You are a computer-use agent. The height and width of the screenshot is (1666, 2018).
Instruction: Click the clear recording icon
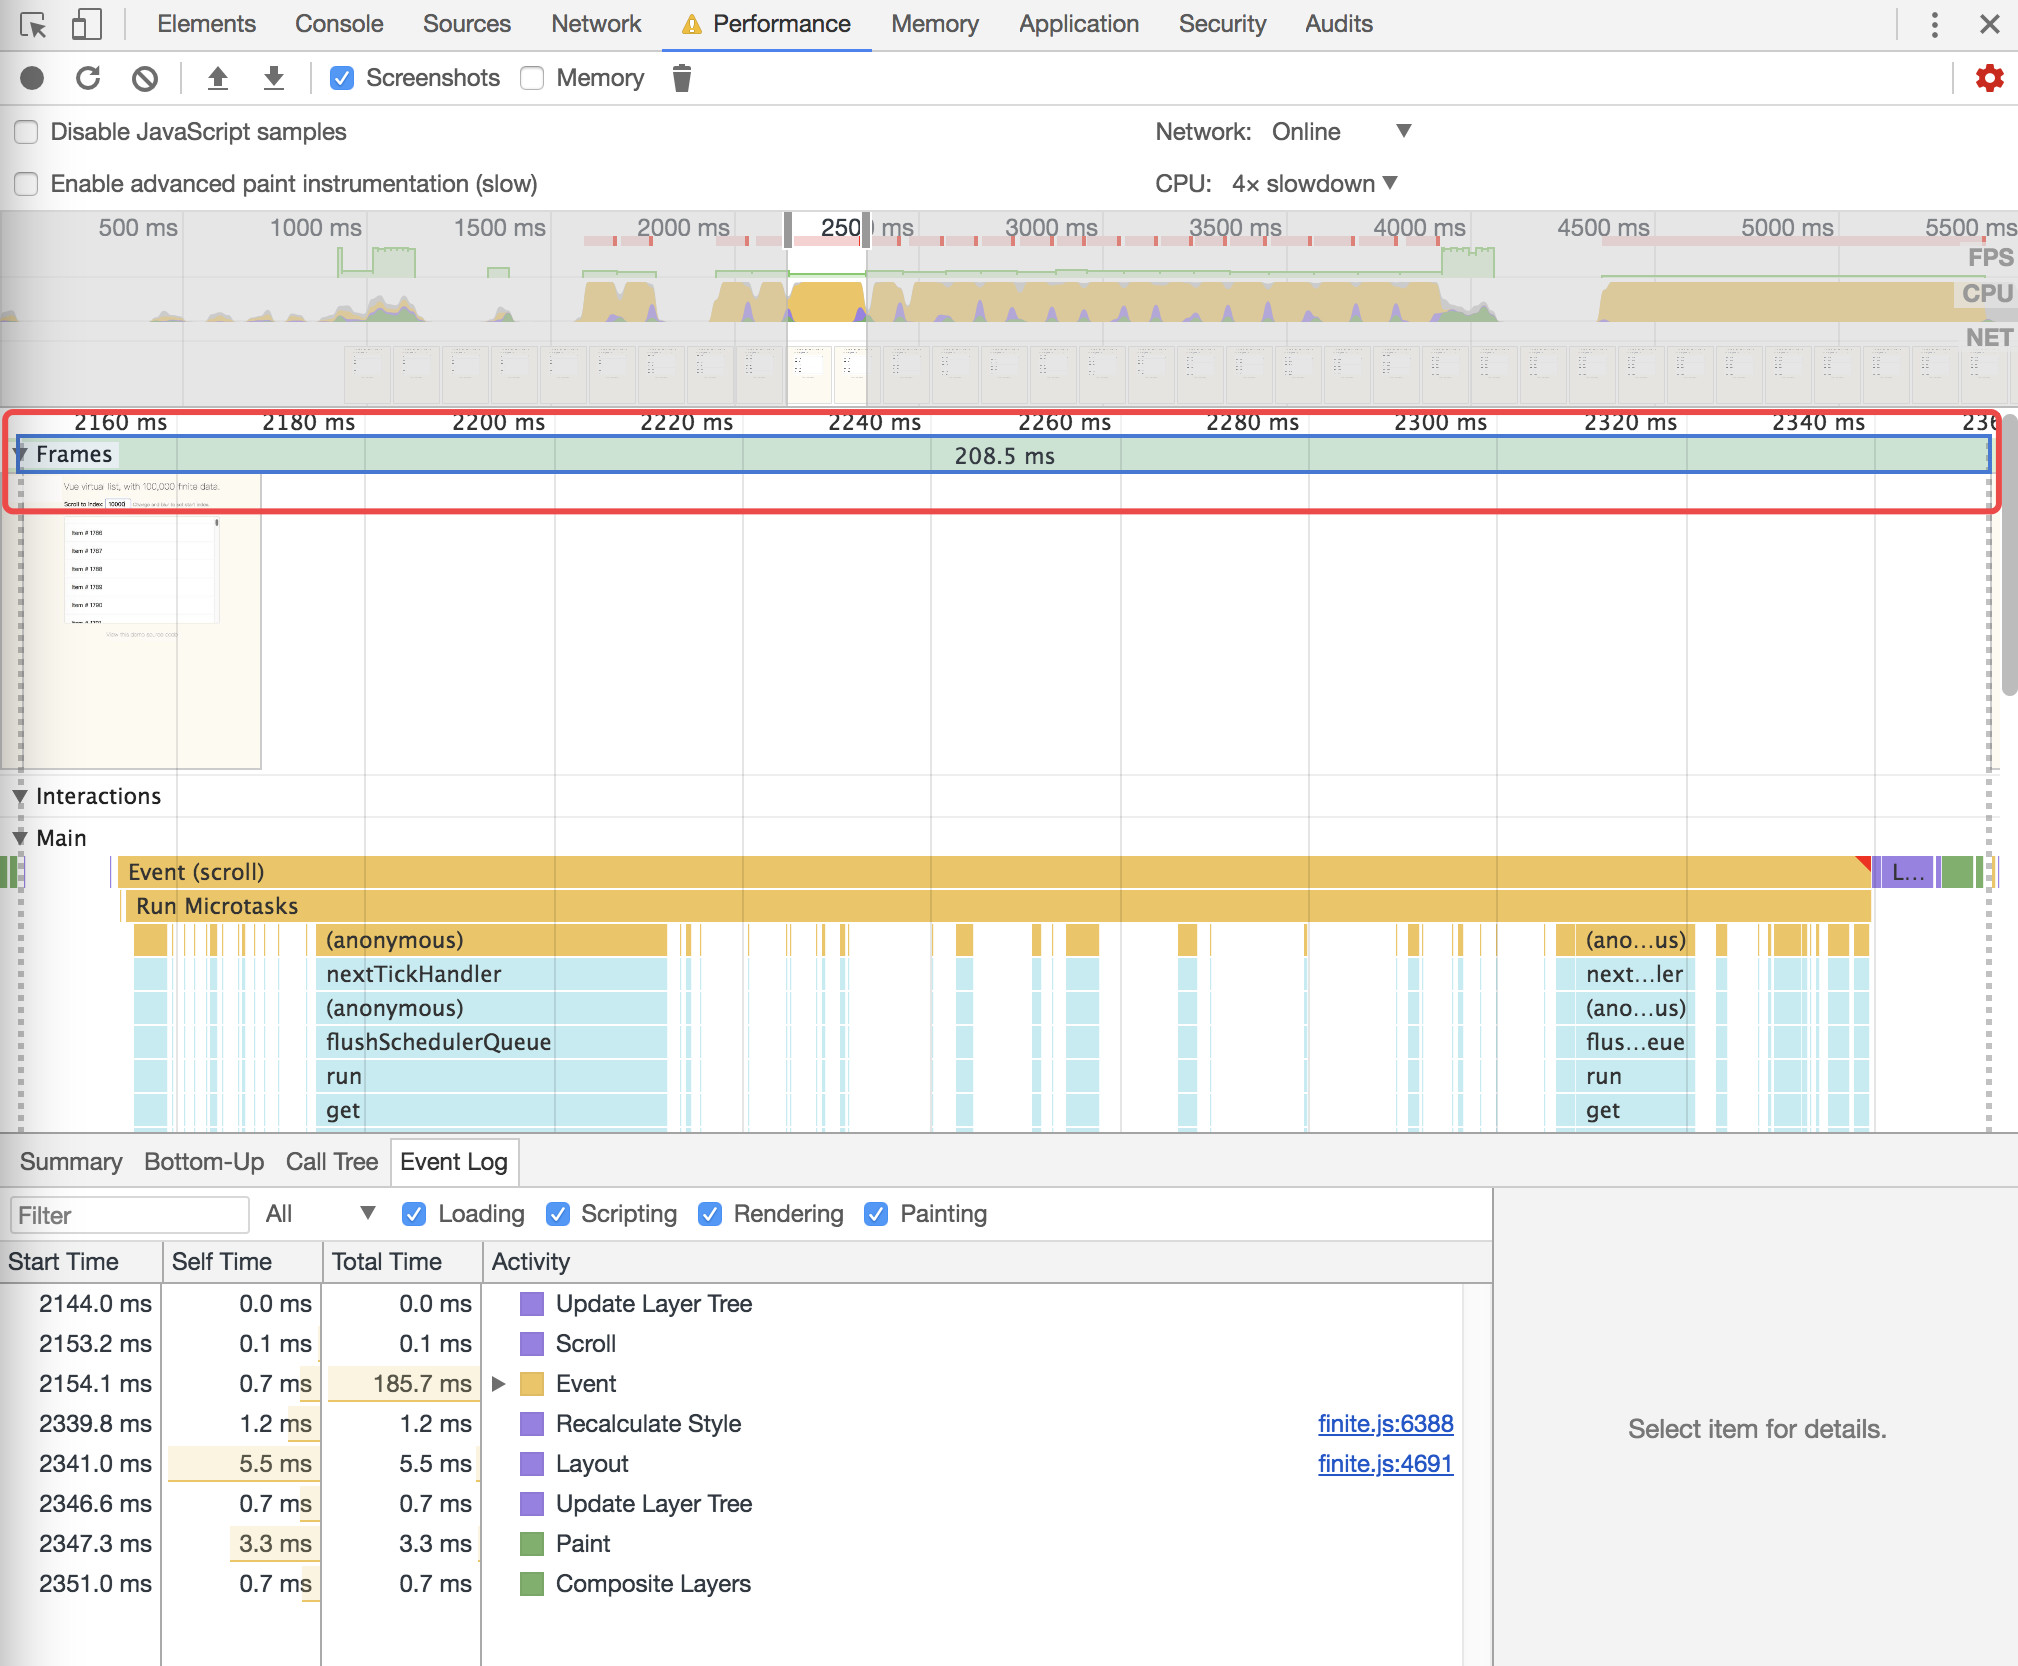tap(145, 78)
